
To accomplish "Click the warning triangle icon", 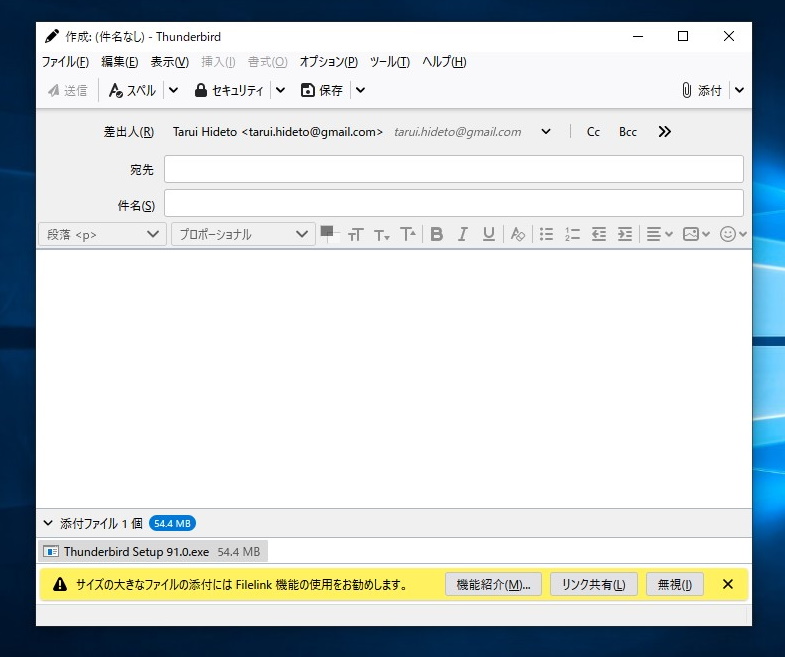I will click(x=60, y=584).
